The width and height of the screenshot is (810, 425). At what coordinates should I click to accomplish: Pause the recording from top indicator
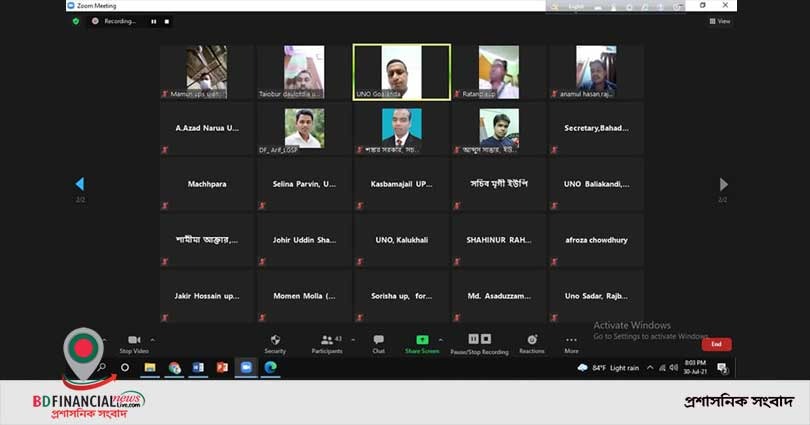click(x=154, y=21)
